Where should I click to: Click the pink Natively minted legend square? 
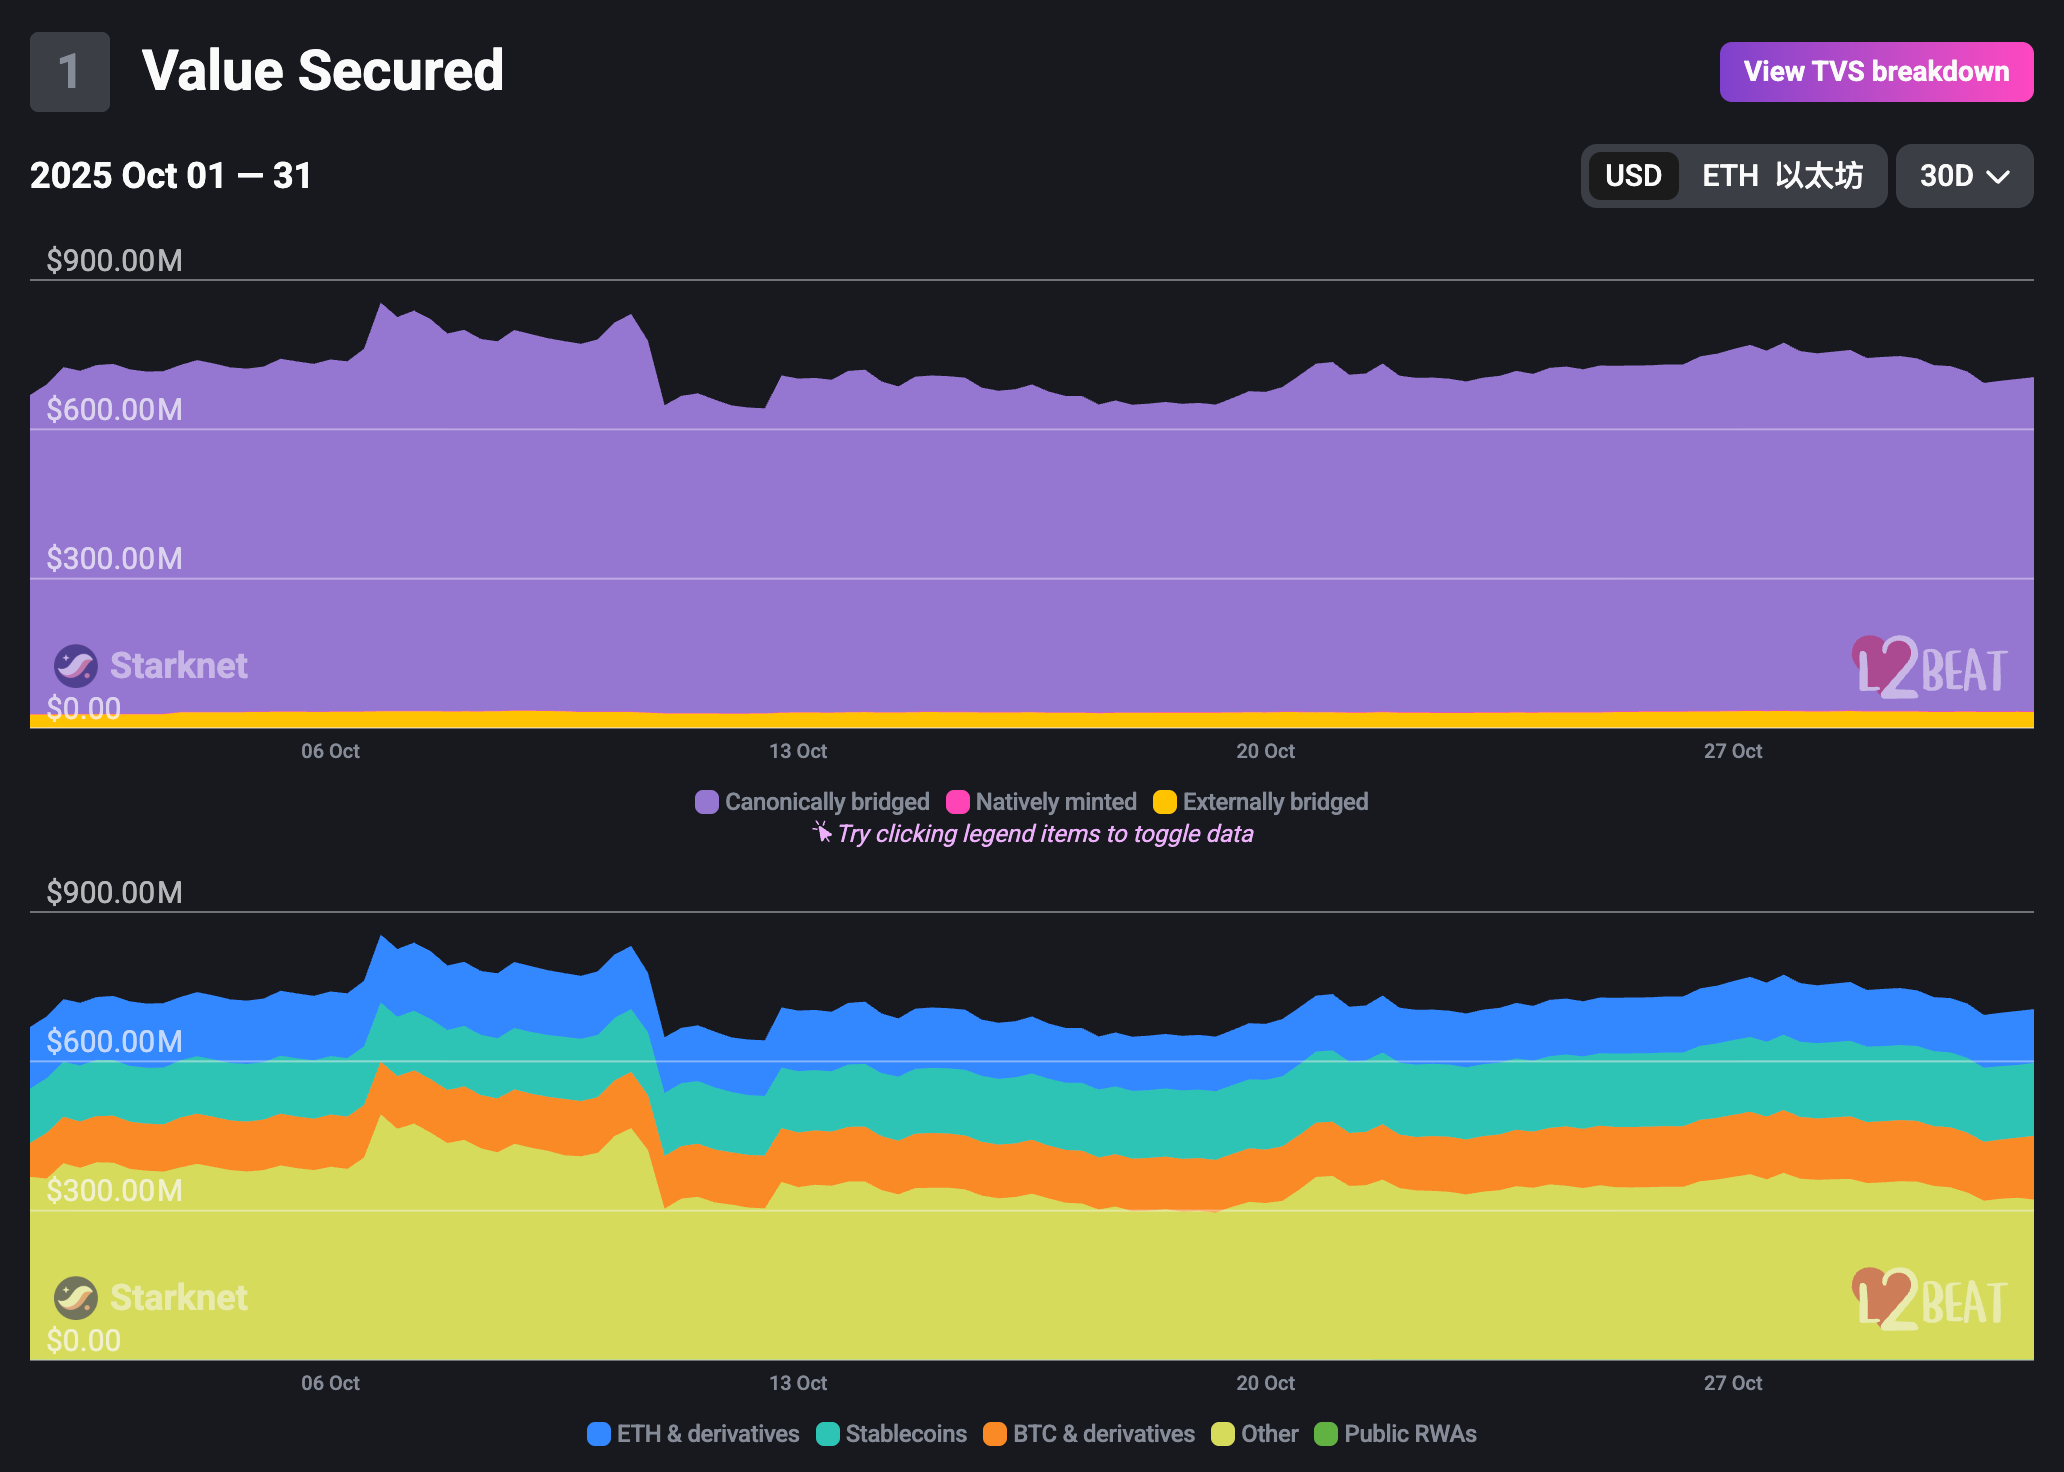pyautogui.click(x=958, y=802)
